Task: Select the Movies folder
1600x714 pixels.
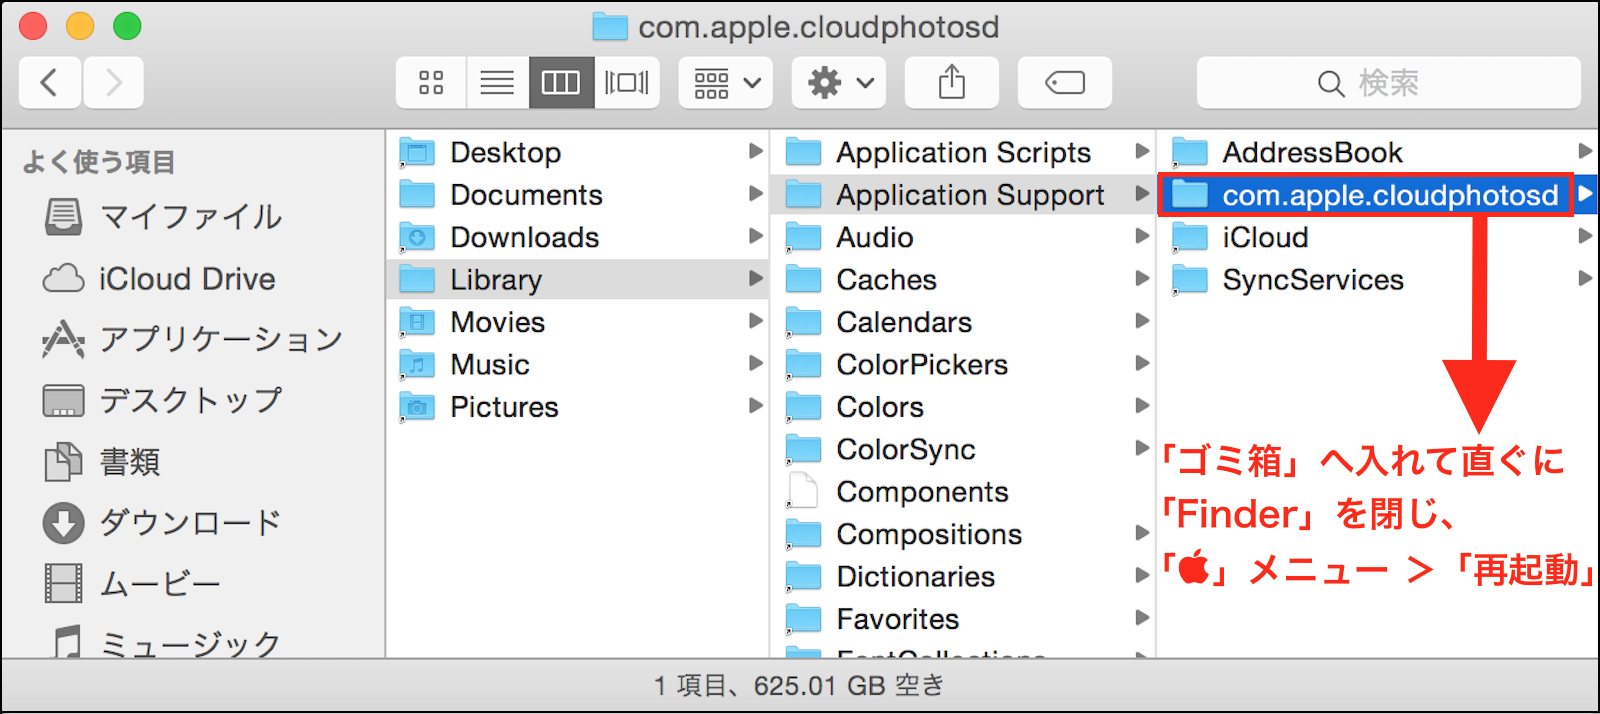Action: [576, 322]
